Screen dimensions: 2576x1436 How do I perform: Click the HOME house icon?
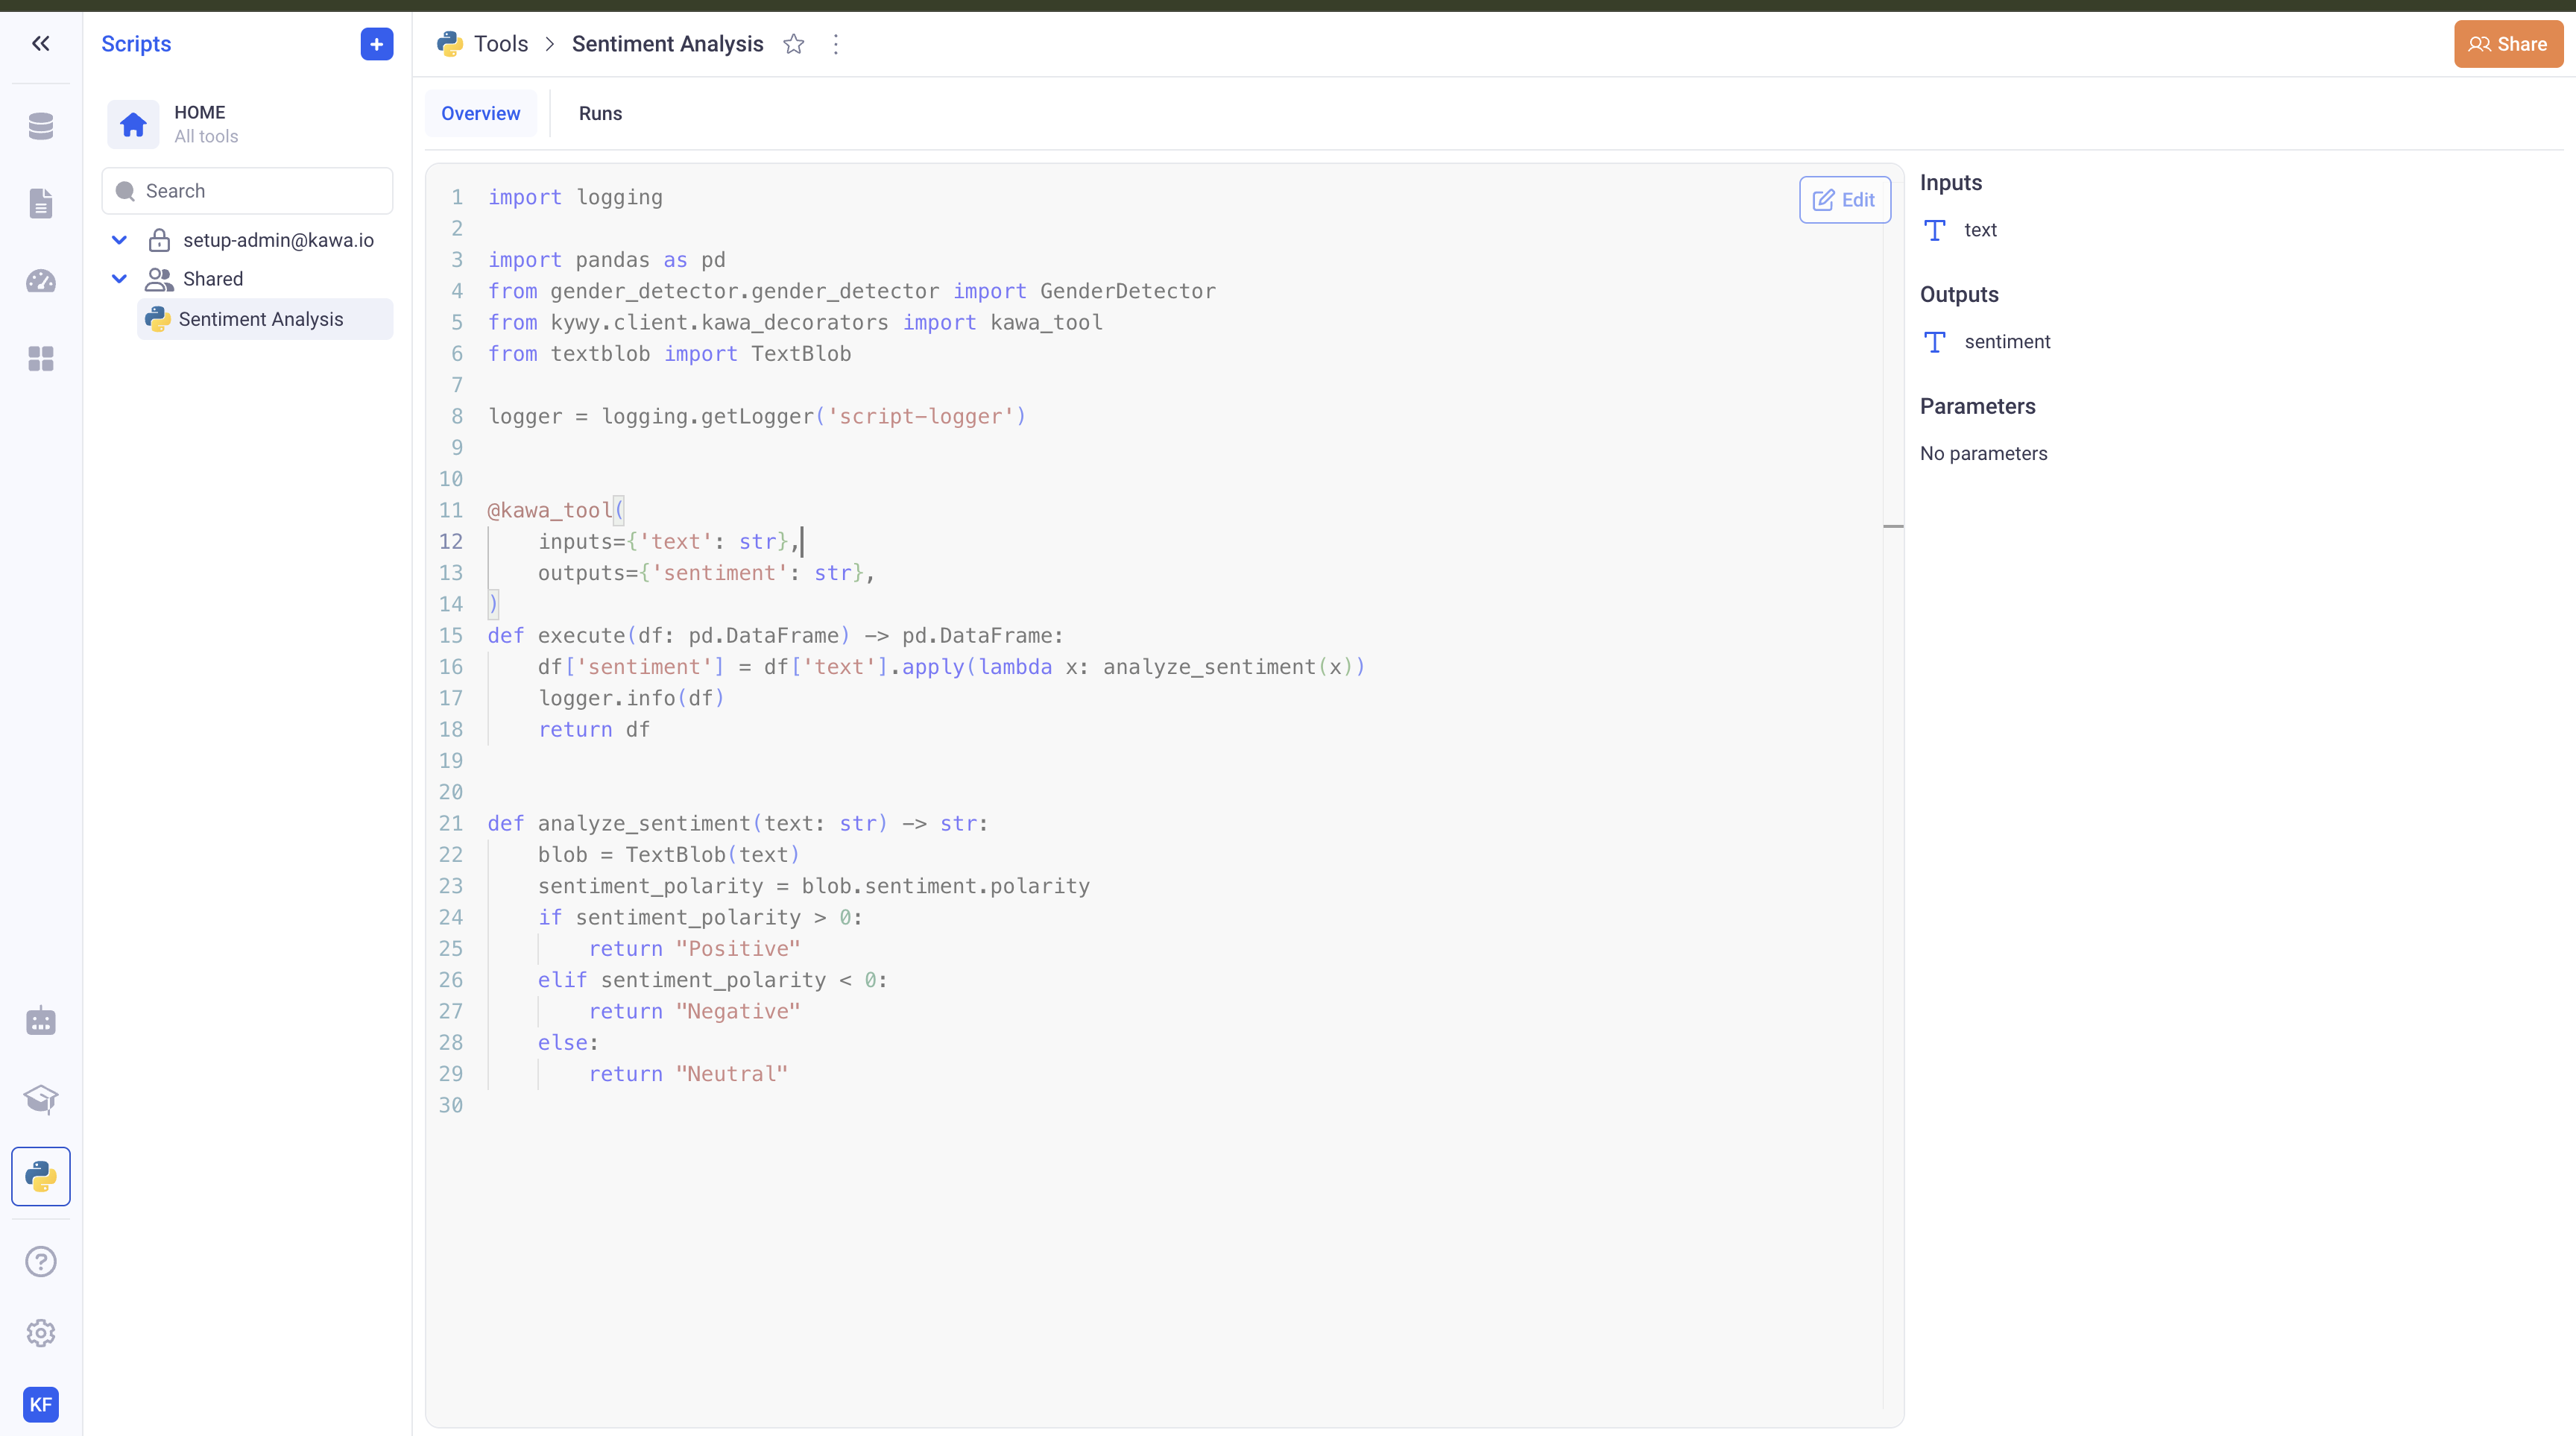point(133,124)
